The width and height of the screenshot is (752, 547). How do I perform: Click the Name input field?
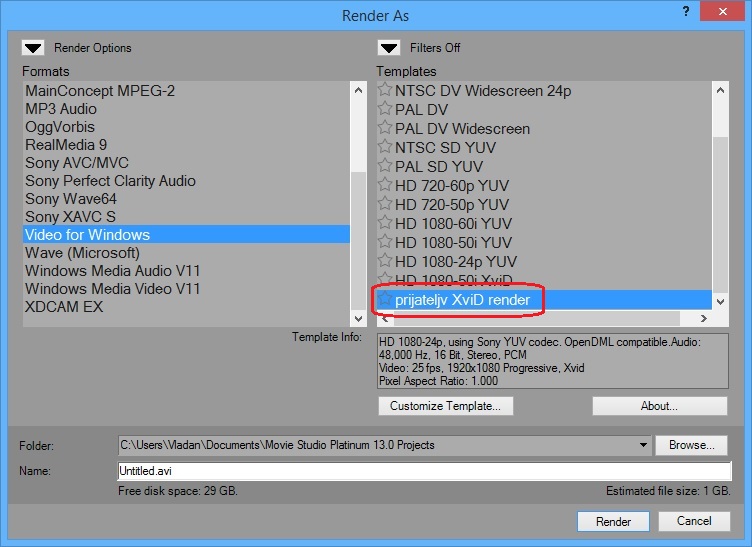[x=424, y=471]
